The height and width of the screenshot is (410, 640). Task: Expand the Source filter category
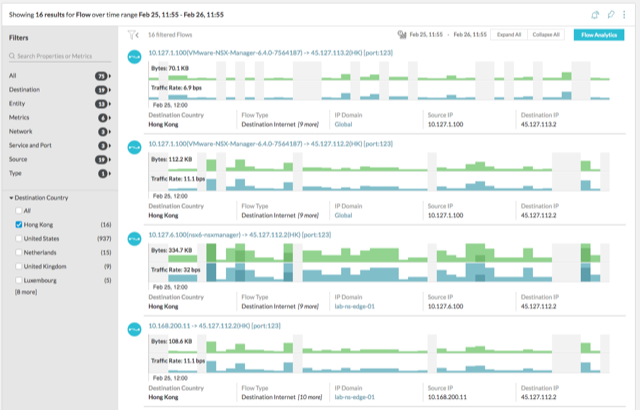tap(110, 160)
